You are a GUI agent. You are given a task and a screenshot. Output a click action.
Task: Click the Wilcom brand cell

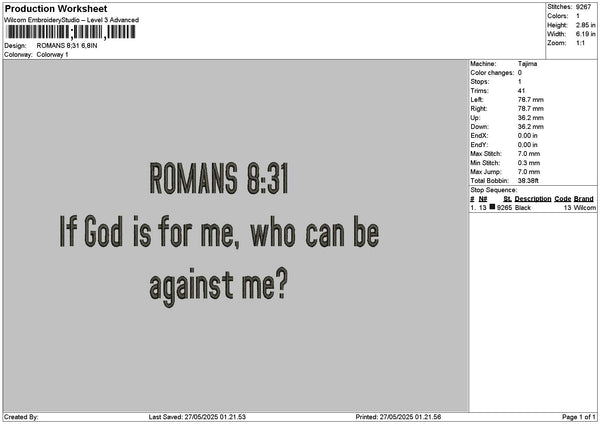tap(585, 208)
